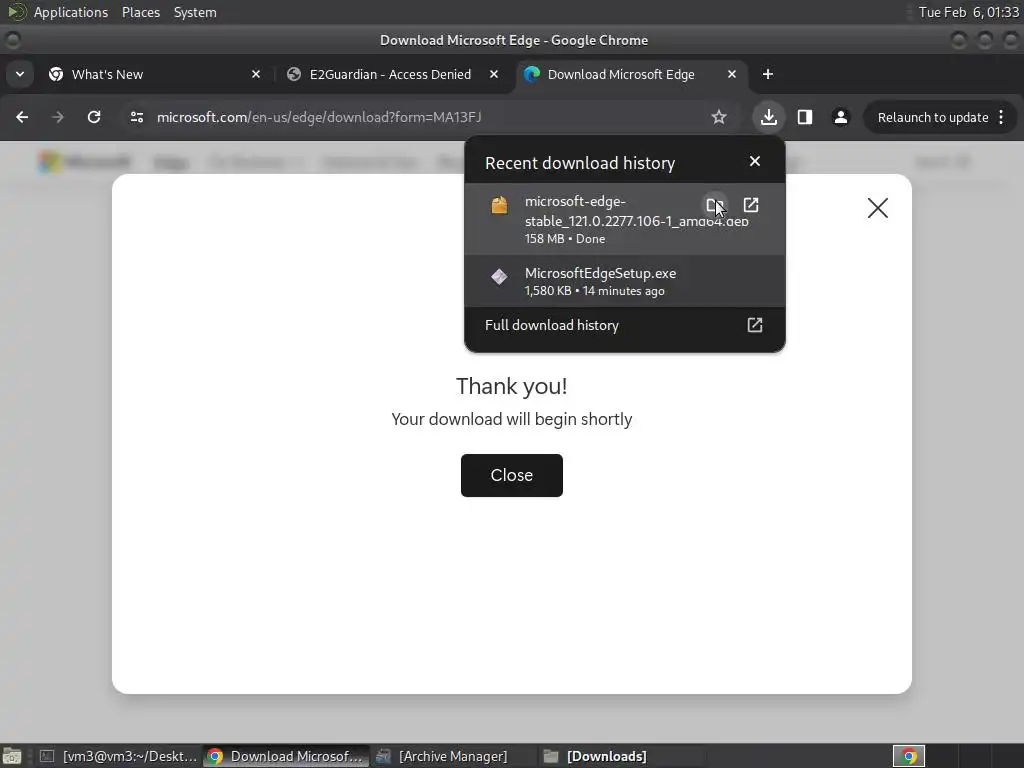Close the What's New tab

click(256, 74)
